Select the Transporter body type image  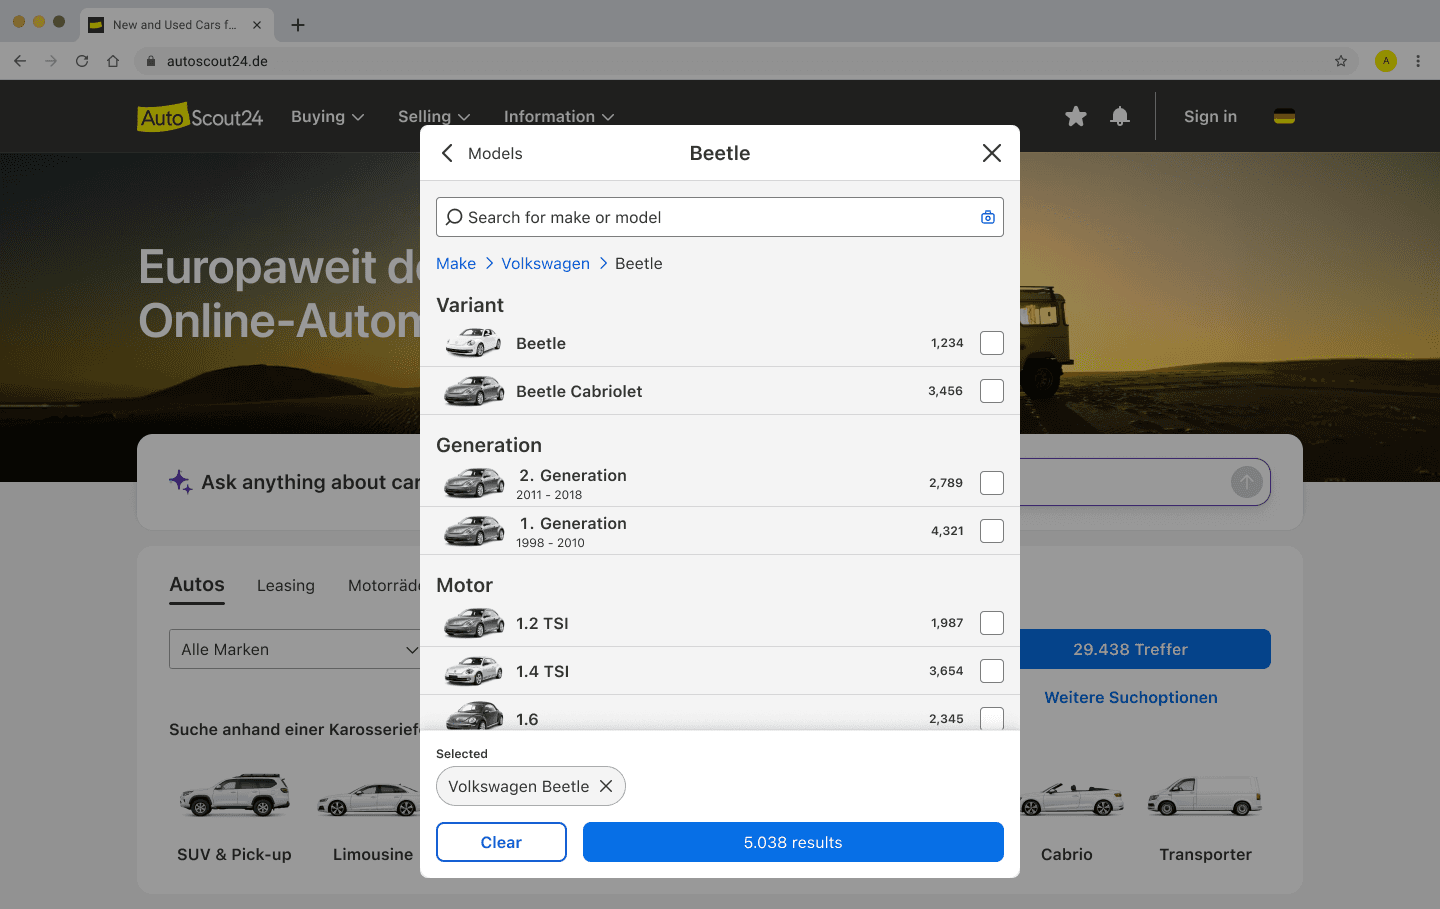[1205, 797]
